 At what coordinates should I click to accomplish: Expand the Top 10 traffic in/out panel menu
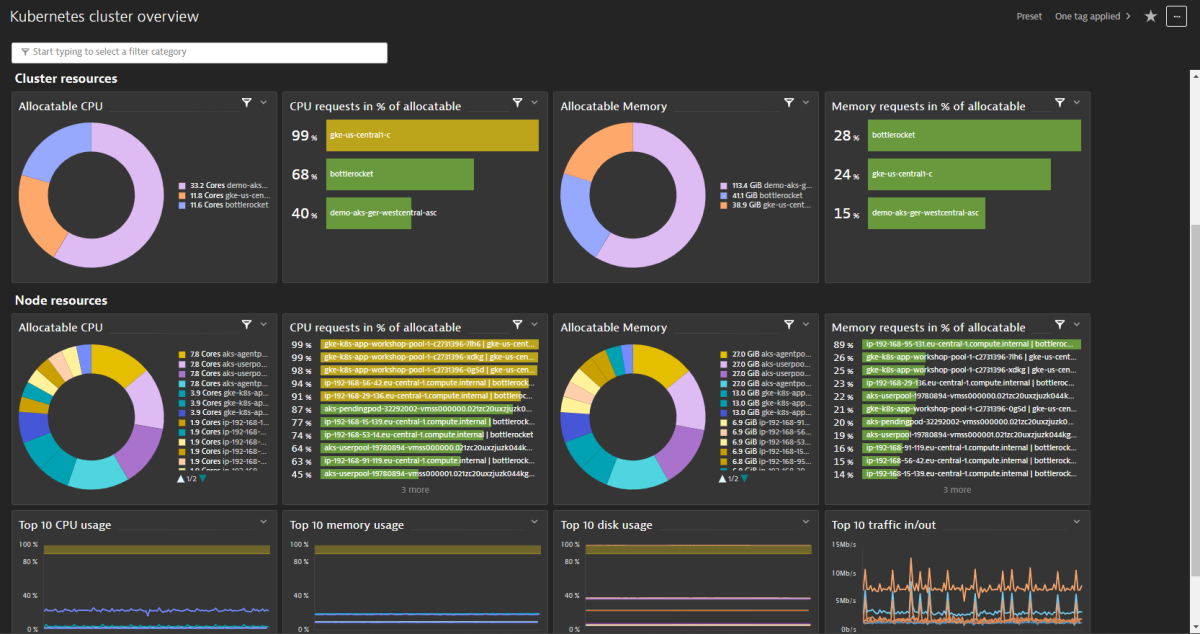[1075, 522]
